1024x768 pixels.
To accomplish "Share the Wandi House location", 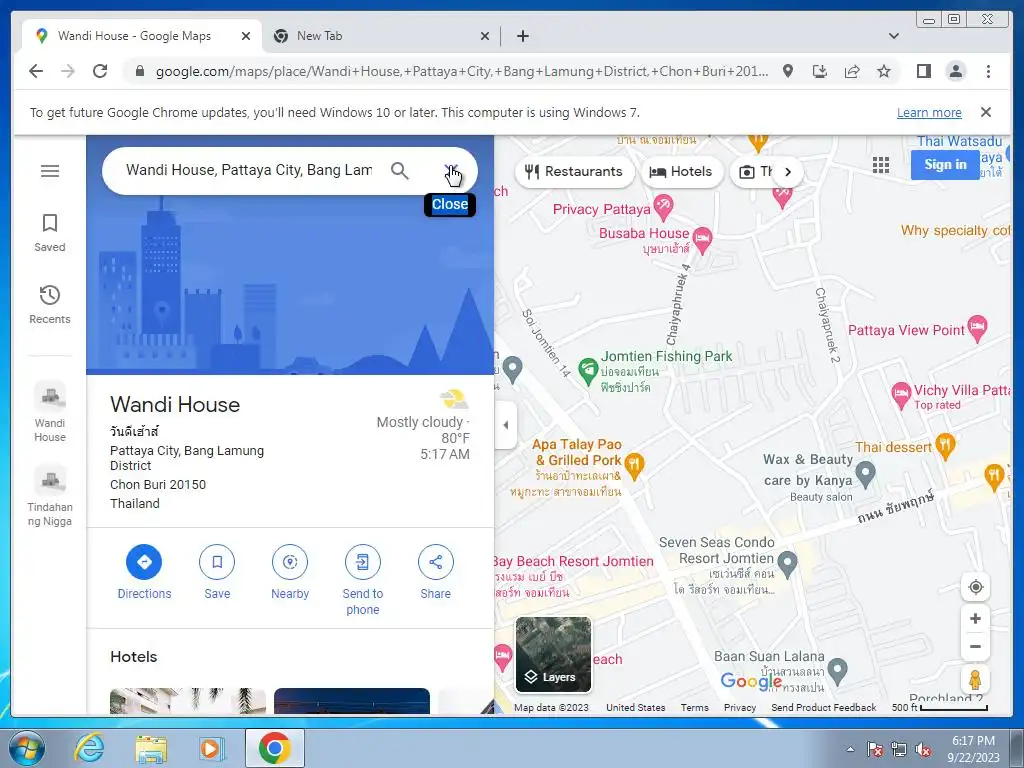I will tap(436, 573).
